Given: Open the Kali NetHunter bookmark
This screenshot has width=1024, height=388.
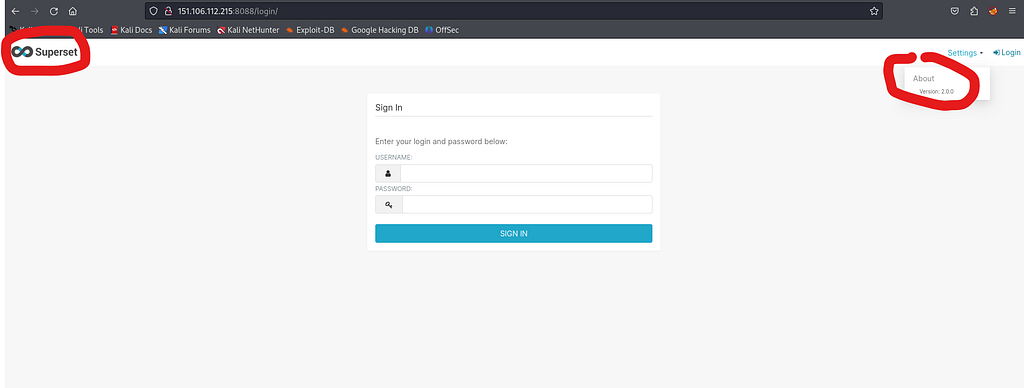Looking at the screenshot, I should click(248, 30).
